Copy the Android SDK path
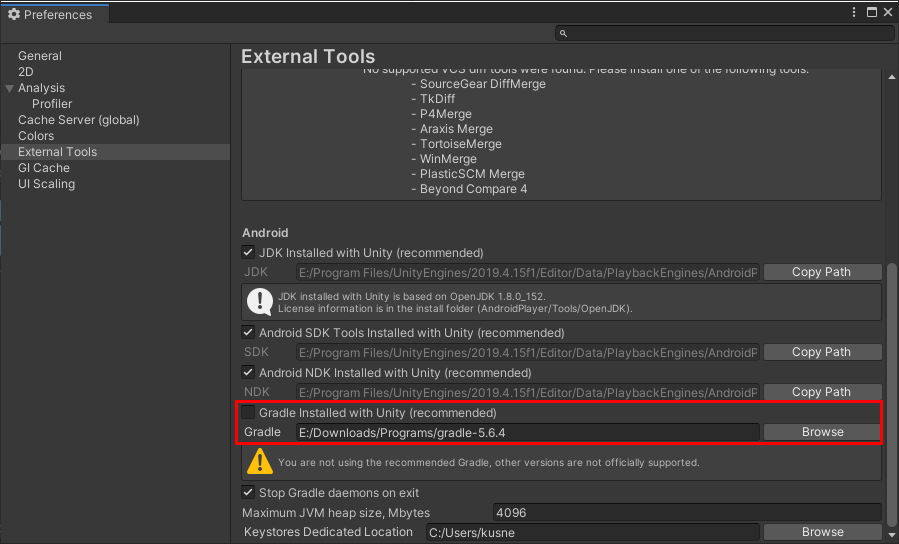This screenshot has width=899, height=544. [x=822, y=352]
